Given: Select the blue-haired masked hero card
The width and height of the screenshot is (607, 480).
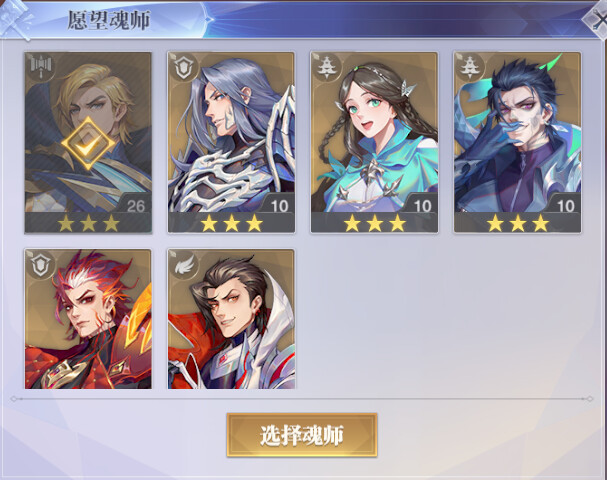Looking at the screenshot, I should (517, 142).
